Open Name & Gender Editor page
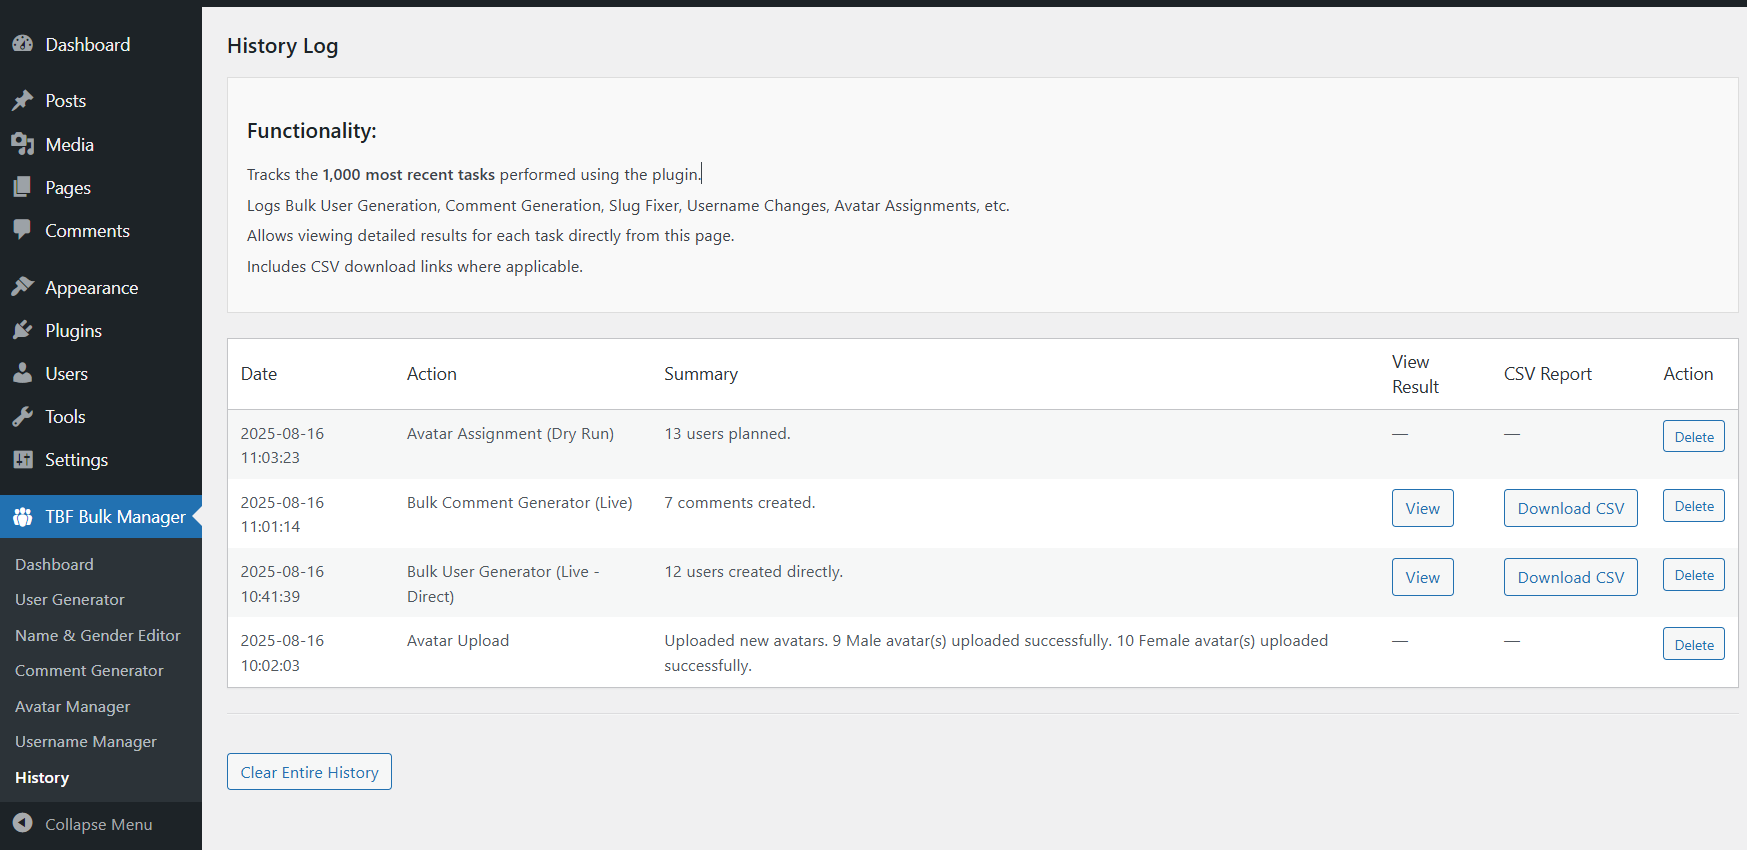Screen dimensions: 1747x850 (x=97, y=636)
